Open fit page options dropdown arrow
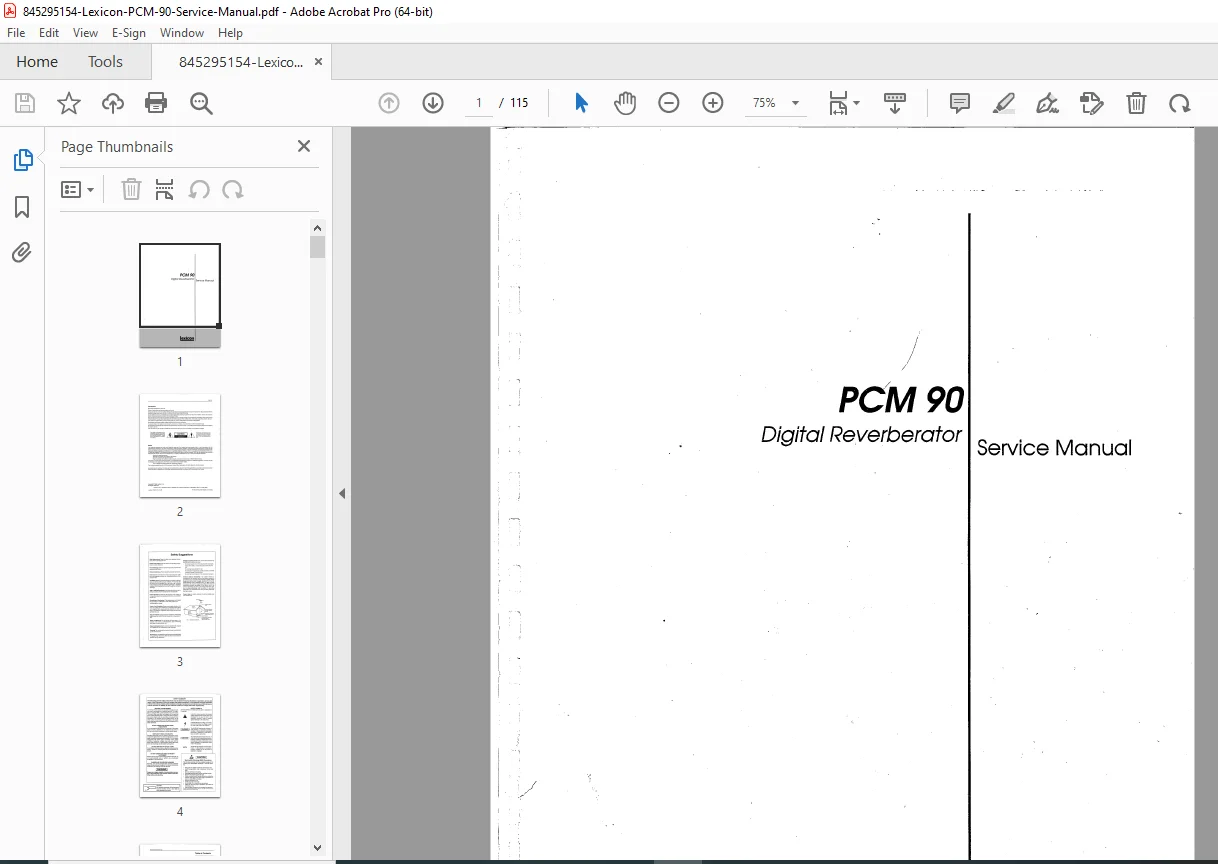The image size is (1218, 864). [857, 103]
